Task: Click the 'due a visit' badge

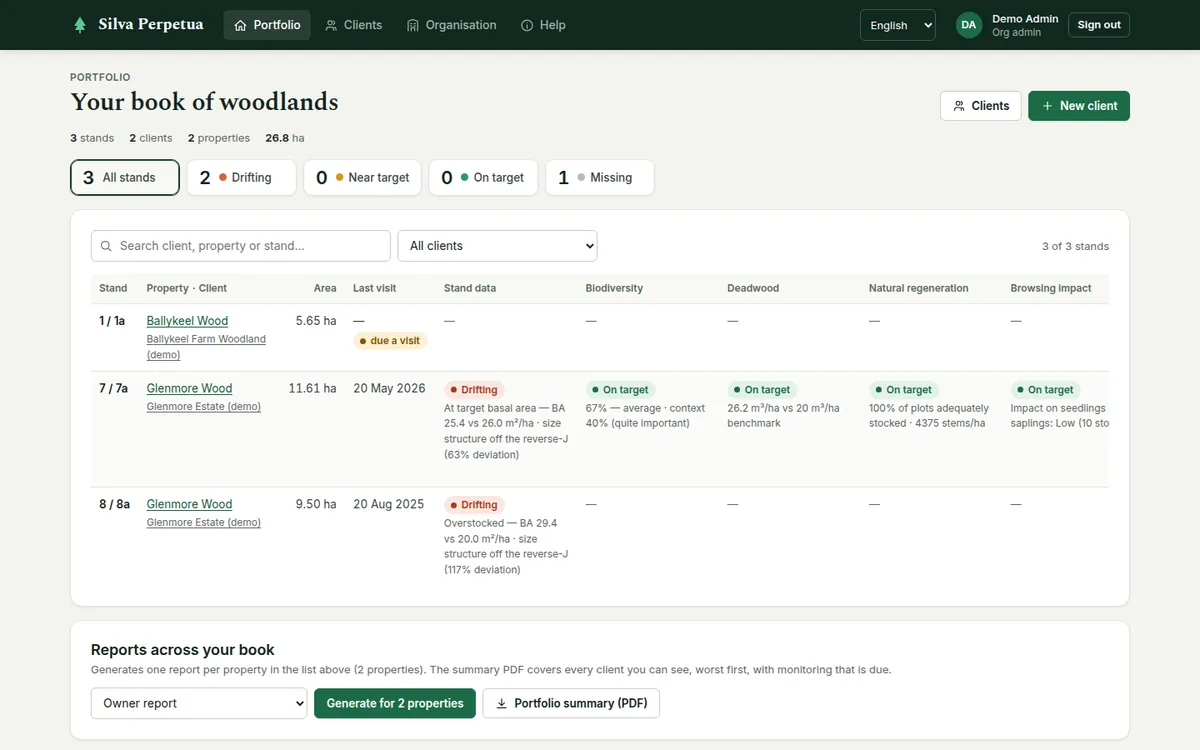Action: [390, 341]
